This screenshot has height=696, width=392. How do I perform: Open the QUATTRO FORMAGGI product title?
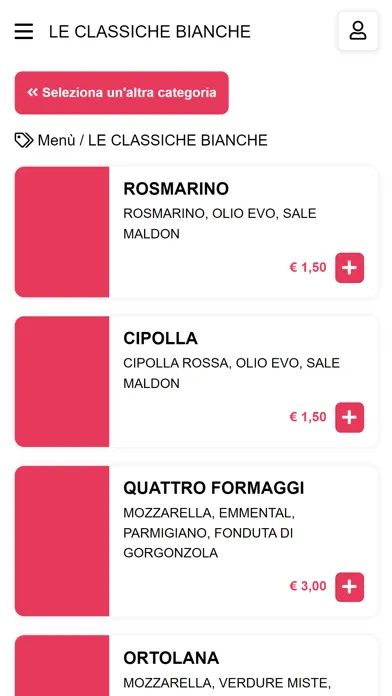click(214, 488)
